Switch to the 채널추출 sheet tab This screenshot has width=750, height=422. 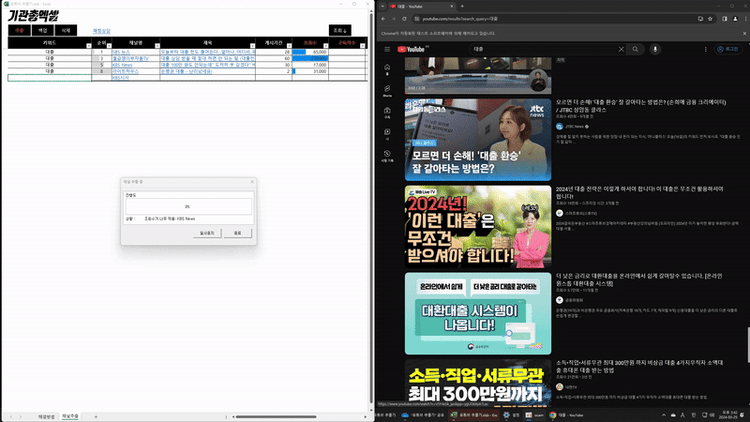pos(70,416)
